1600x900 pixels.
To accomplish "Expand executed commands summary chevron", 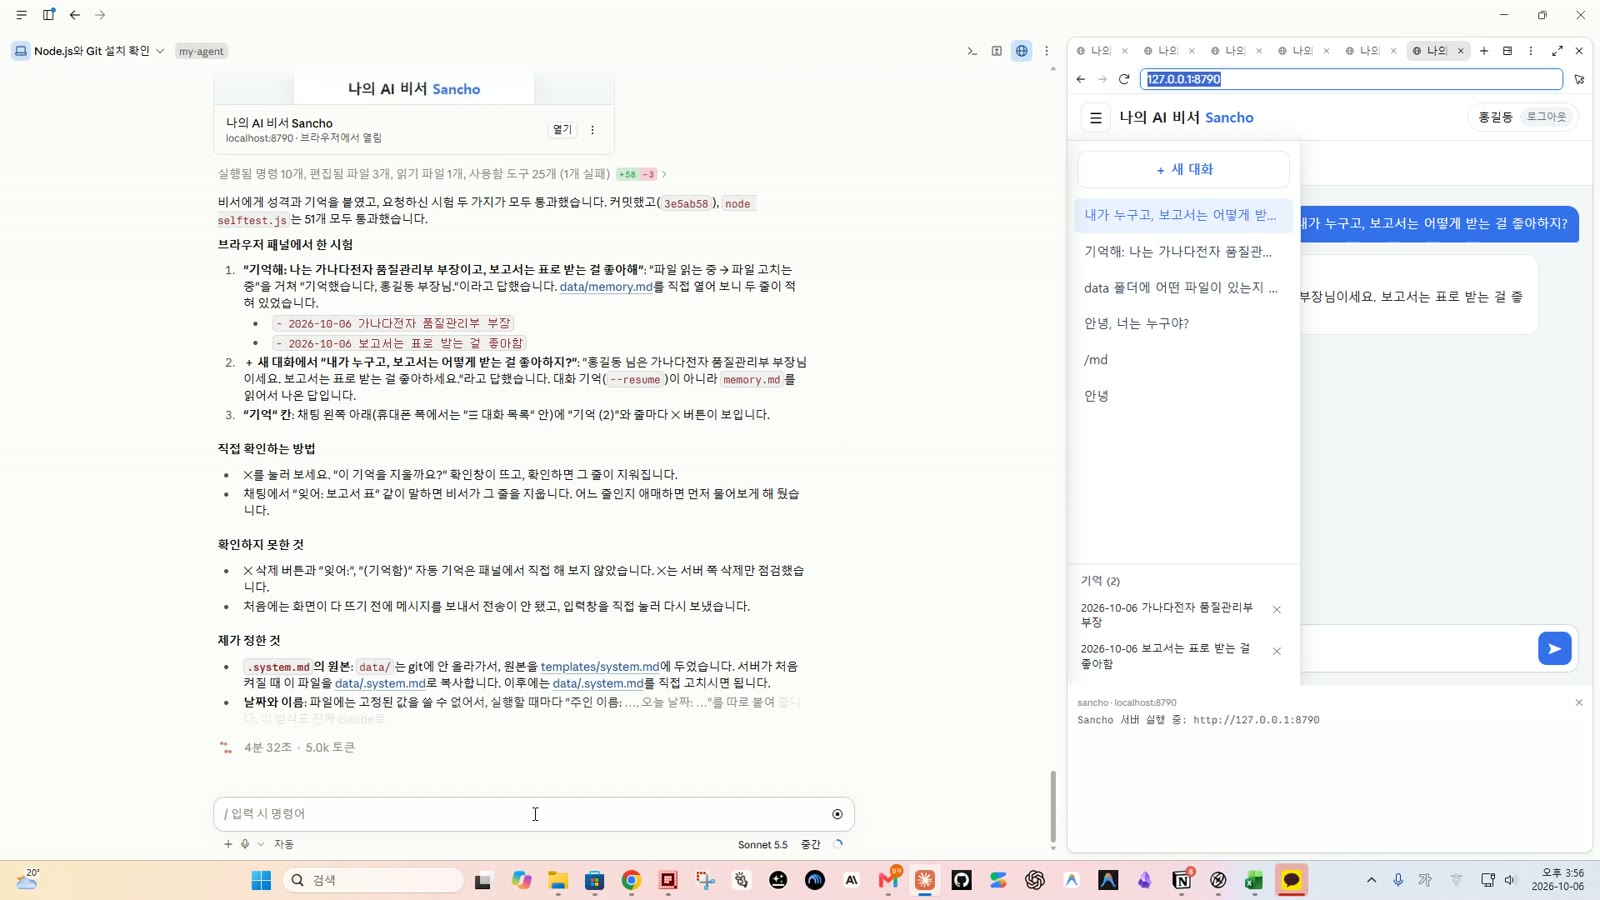I will click(x=664, y=174).
